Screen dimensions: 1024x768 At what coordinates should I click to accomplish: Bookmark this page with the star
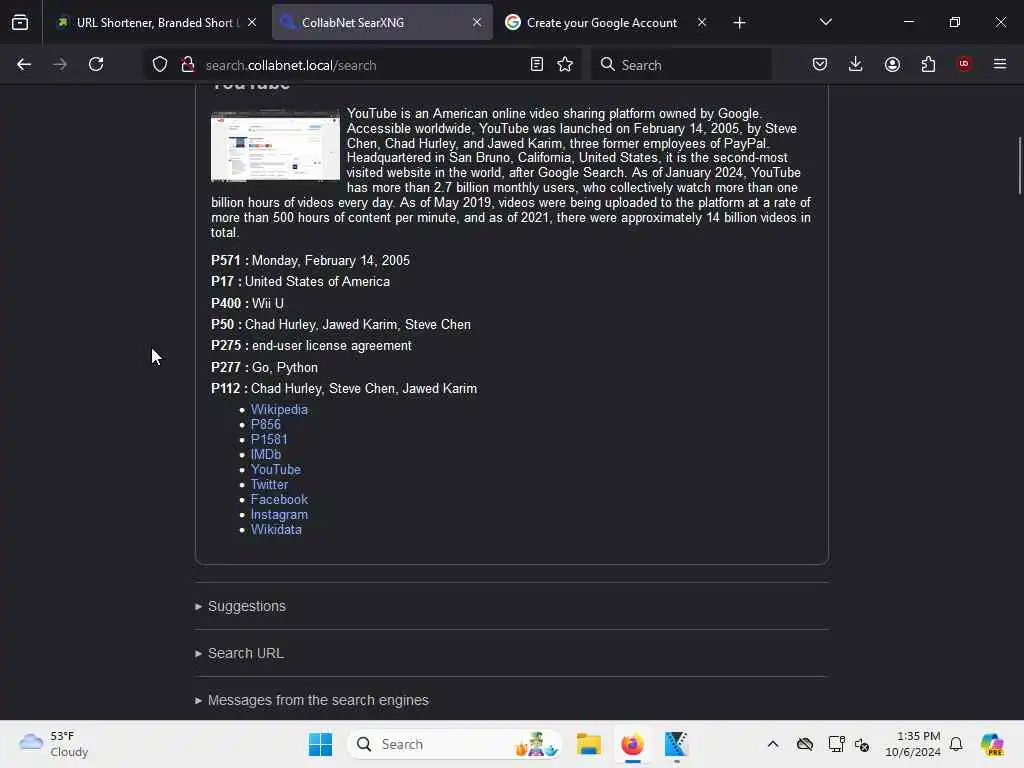tap(565, 64)
